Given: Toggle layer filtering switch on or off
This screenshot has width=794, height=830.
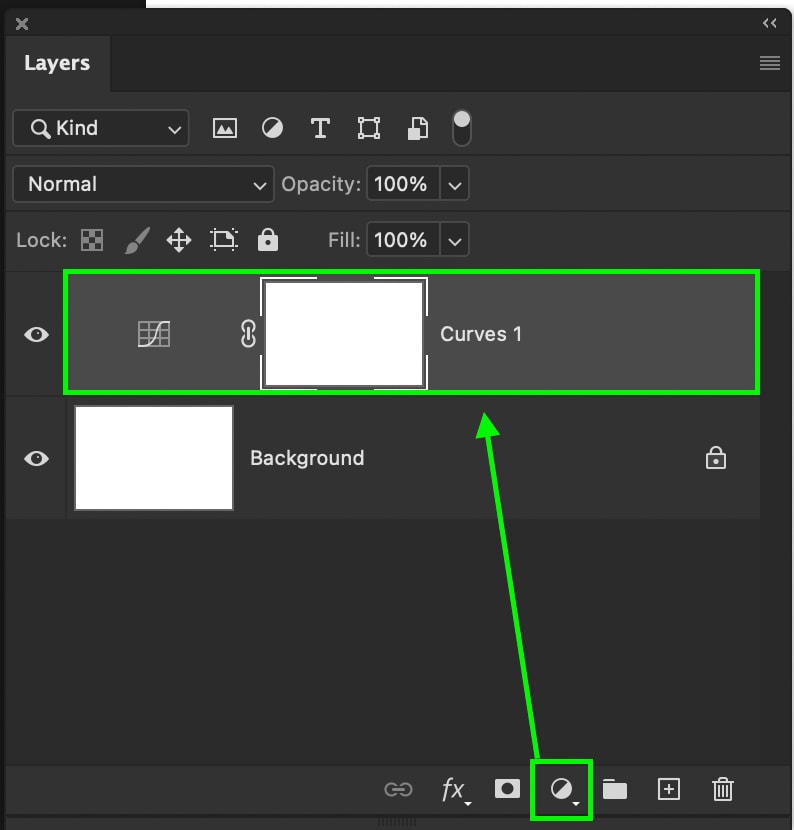Looking at the screenshot, I should pos(462,128).
